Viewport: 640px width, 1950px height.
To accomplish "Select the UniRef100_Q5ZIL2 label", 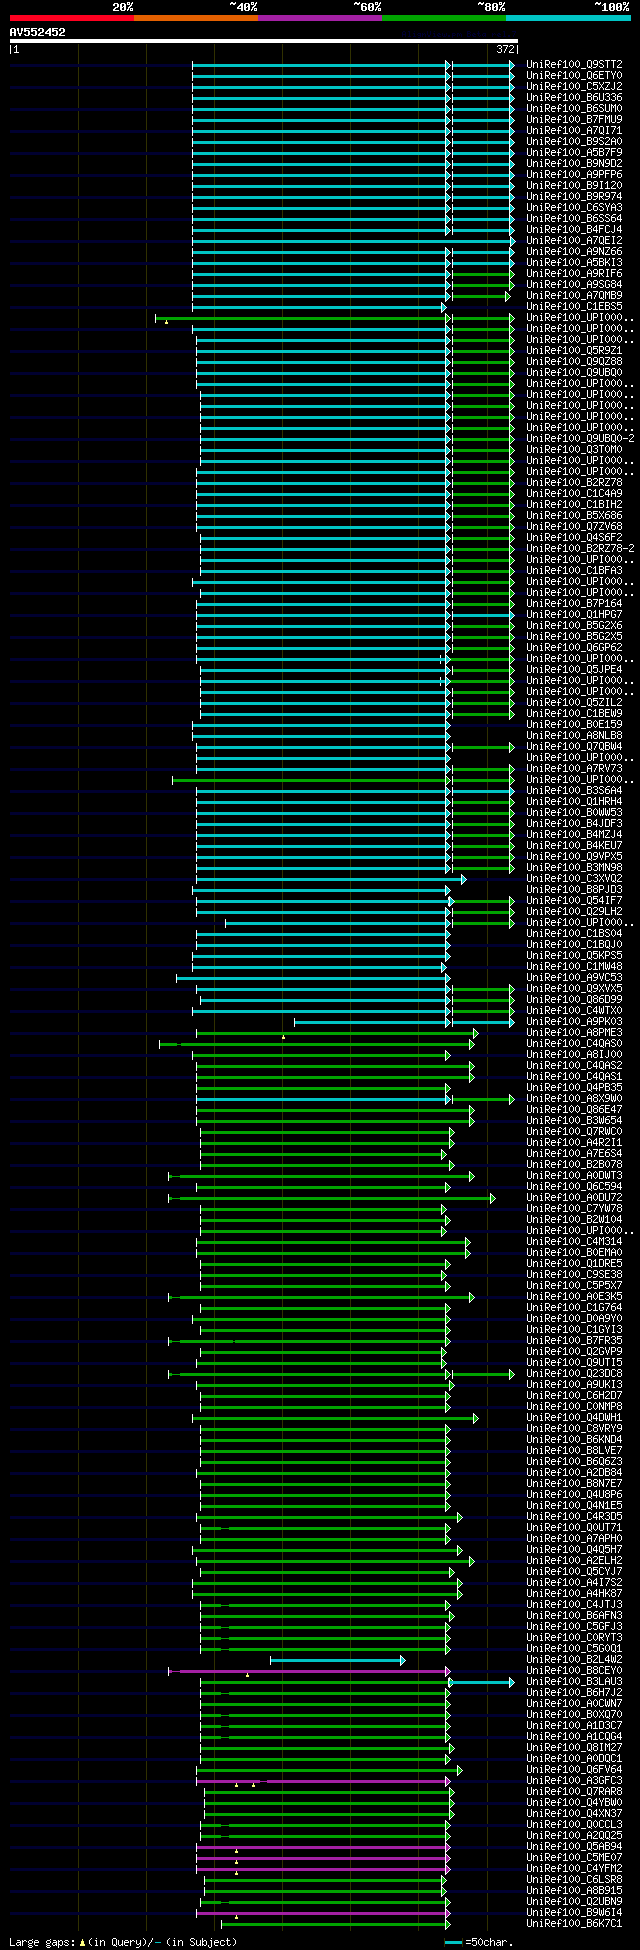I will point(574,702).
